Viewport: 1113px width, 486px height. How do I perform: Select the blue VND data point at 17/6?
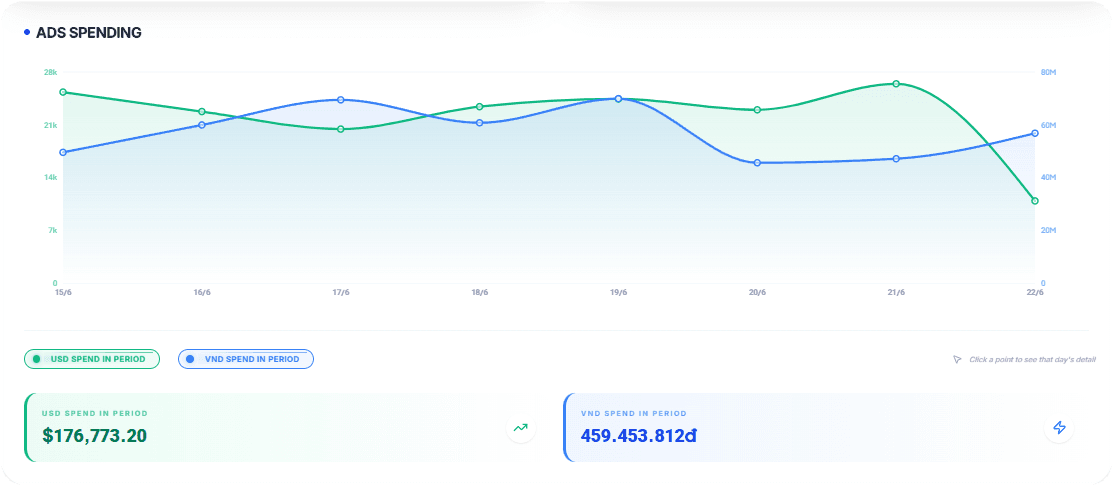(x=341, y=100)
